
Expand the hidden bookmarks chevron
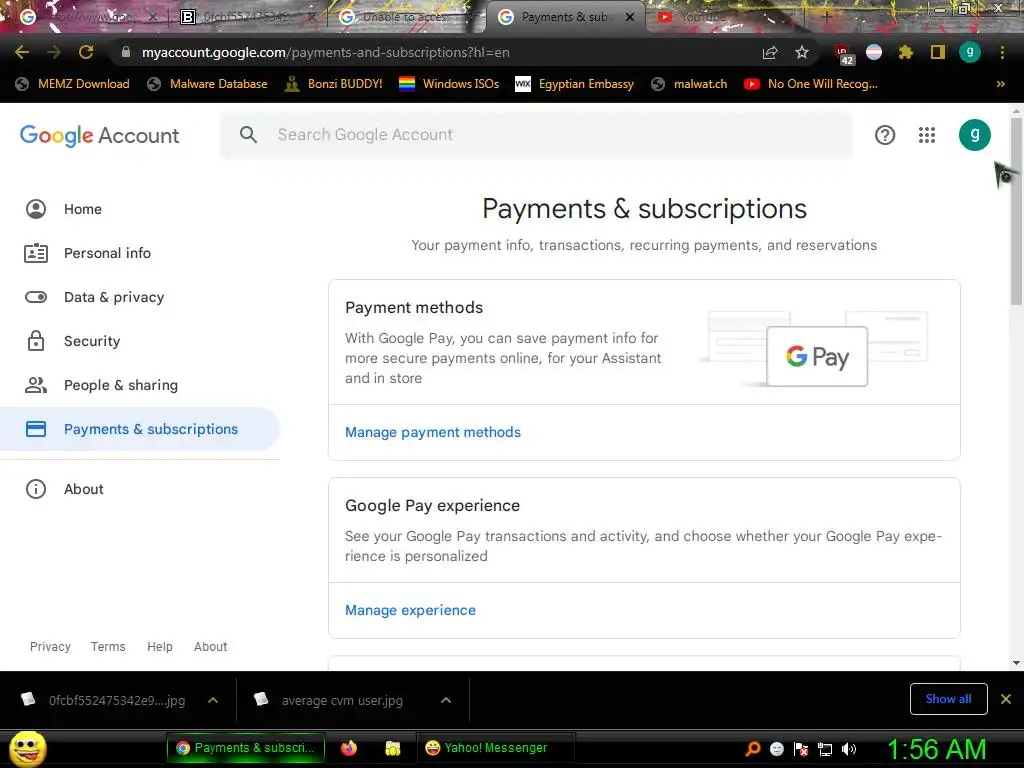1000,84
